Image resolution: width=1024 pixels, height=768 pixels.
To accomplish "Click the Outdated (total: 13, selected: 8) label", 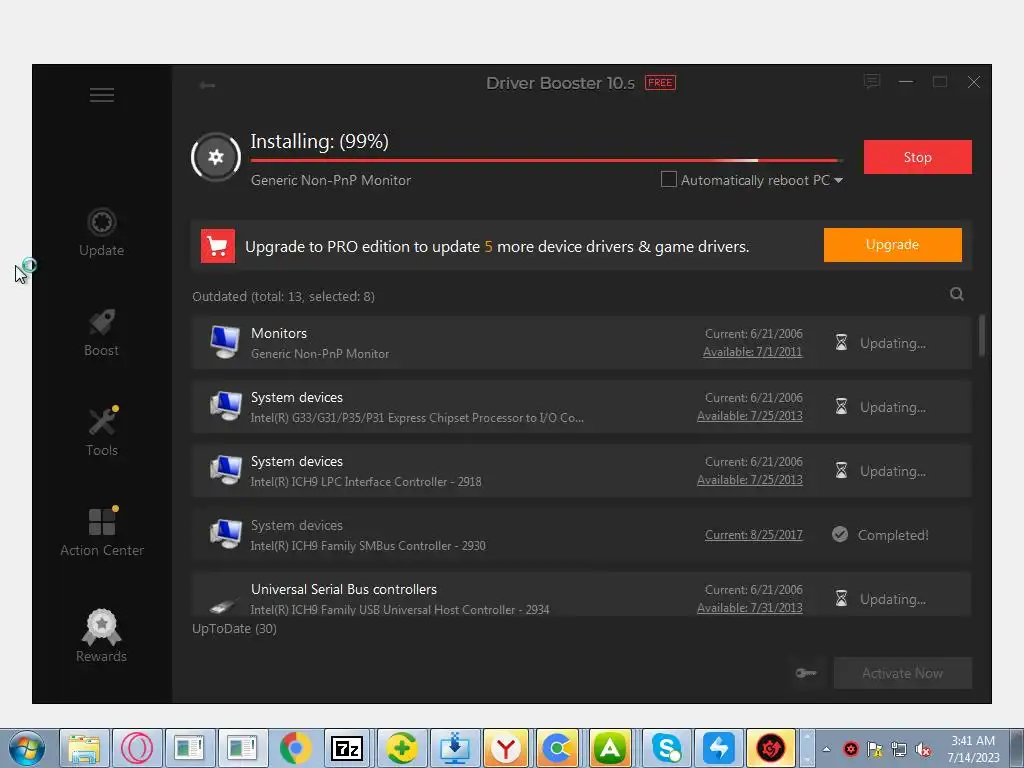I will point(283,296).
